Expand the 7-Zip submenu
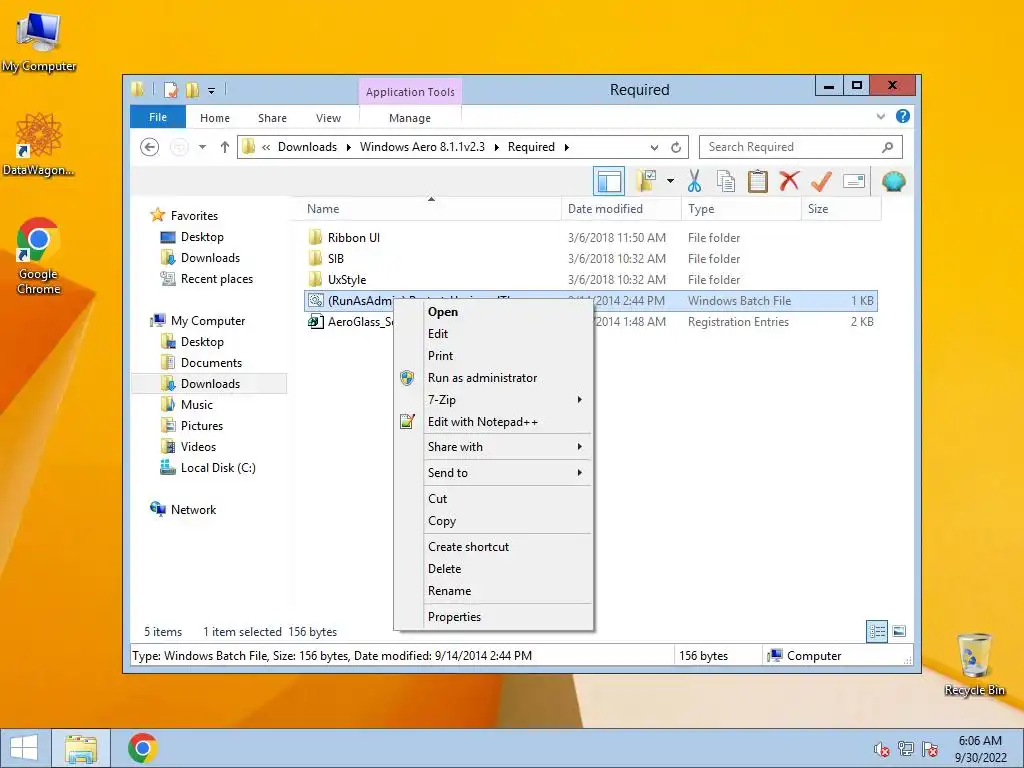This screenshot has height=768, width=1024. [494, 400]
